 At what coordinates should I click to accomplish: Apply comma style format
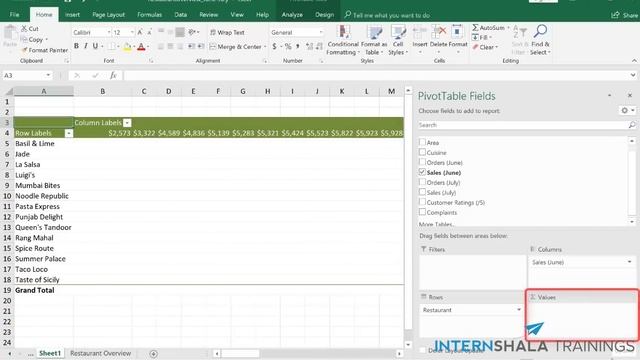298,47
